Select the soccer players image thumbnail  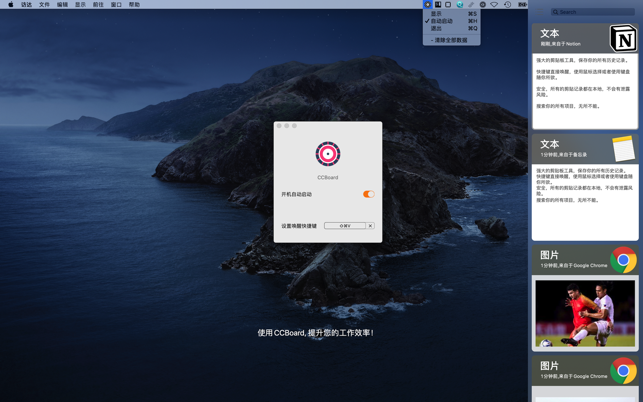585,313
